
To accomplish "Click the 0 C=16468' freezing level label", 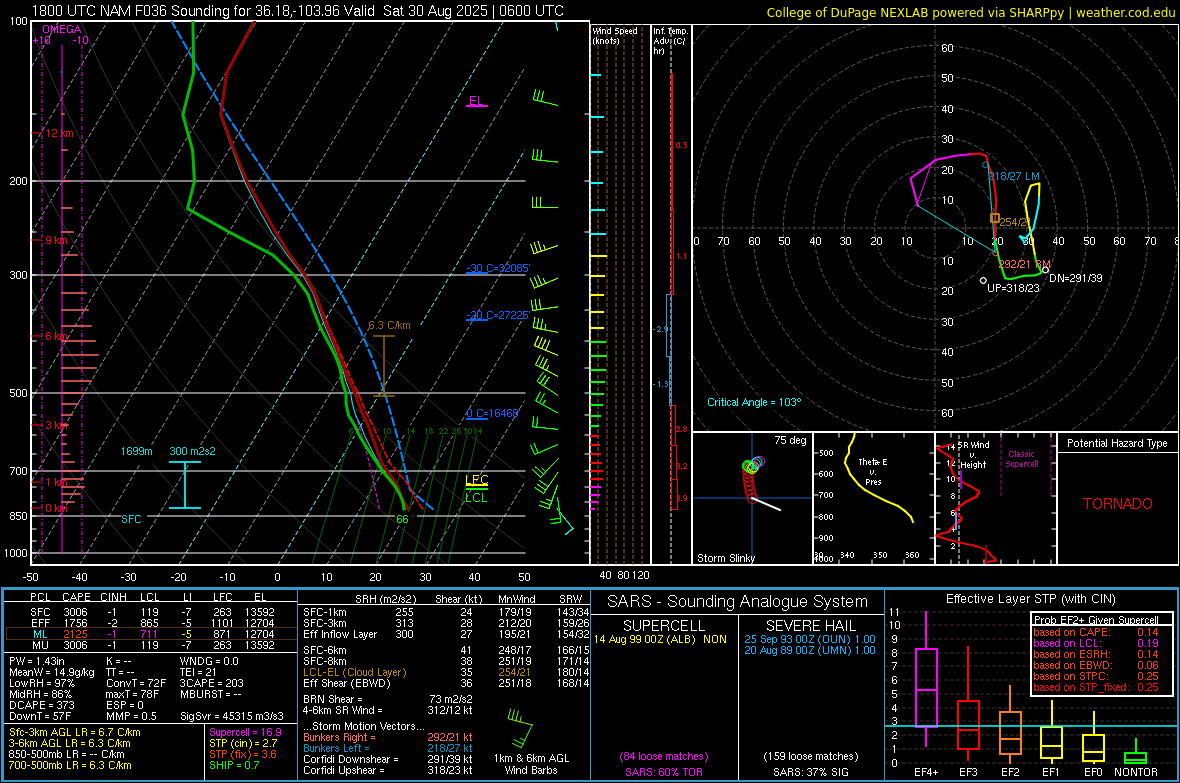I will tap(492, 413).
